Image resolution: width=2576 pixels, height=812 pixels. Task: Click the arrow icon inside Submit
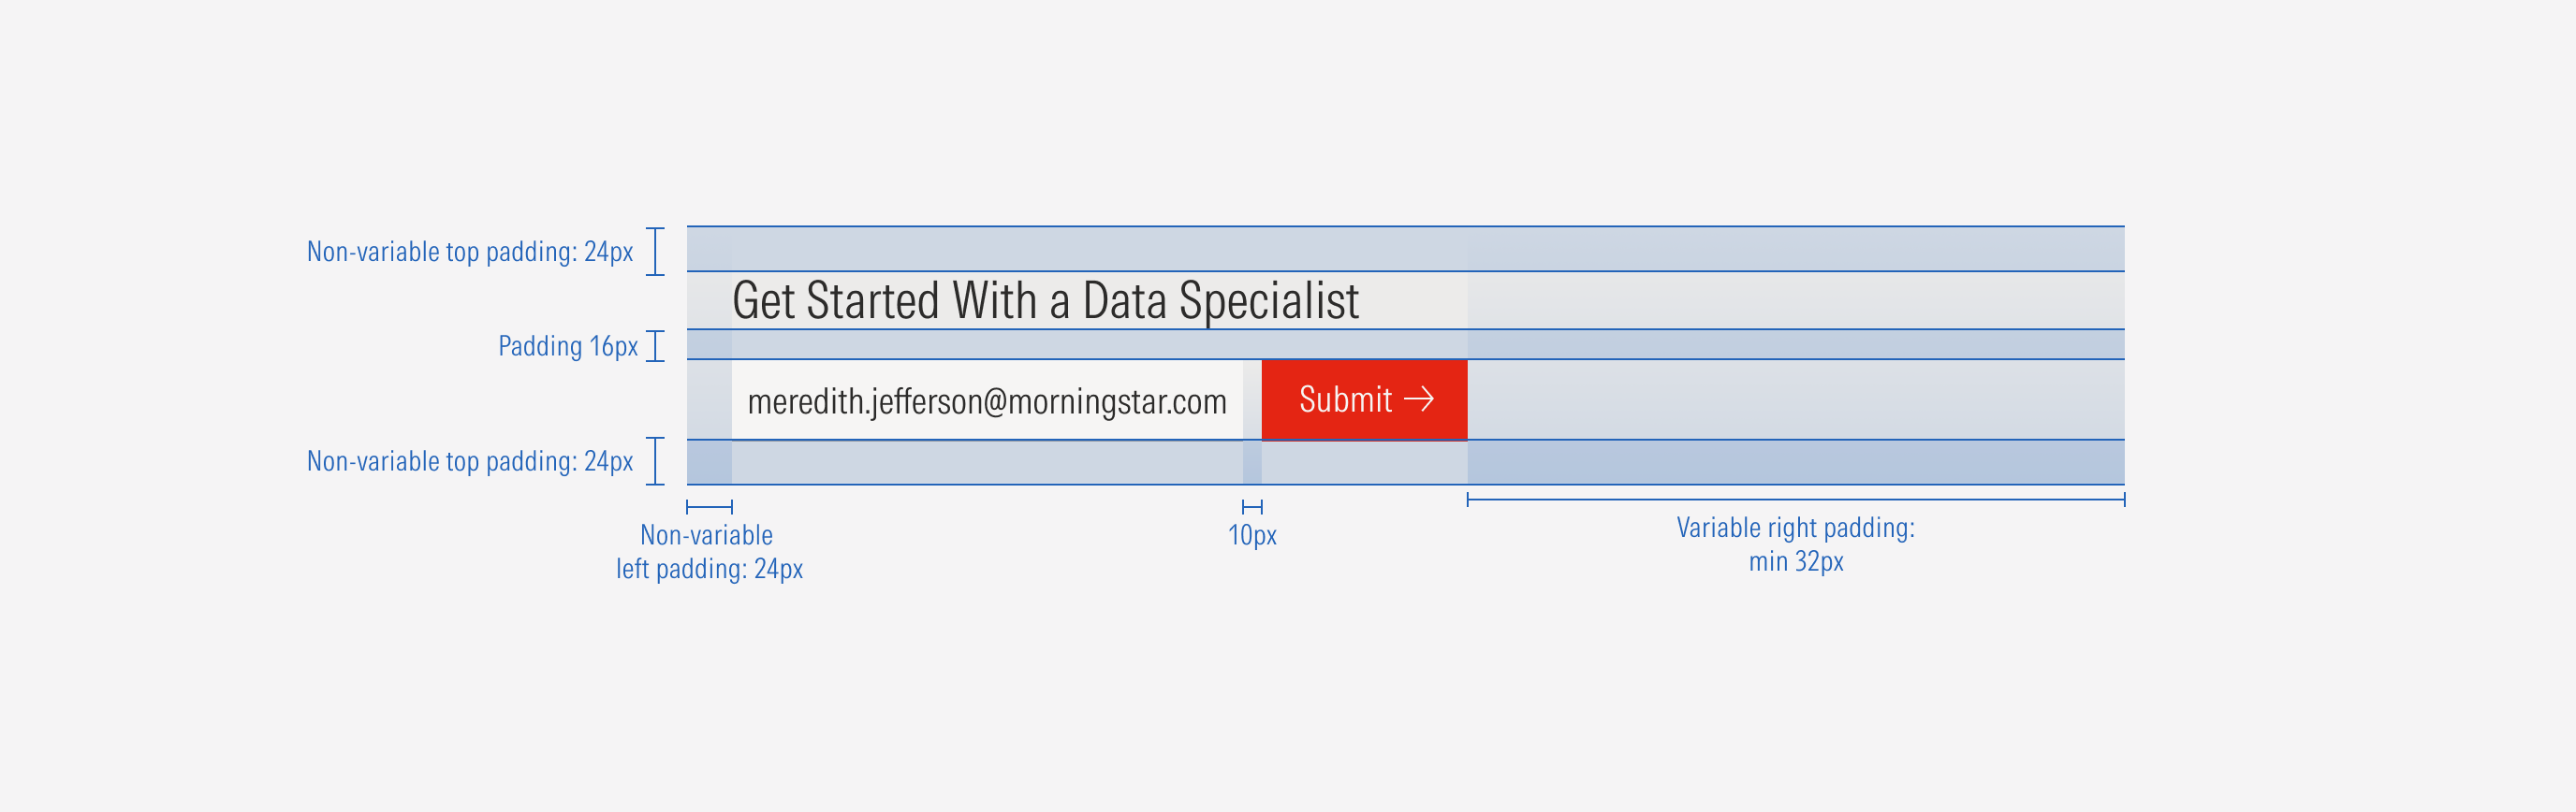(x=1419, y=400)
